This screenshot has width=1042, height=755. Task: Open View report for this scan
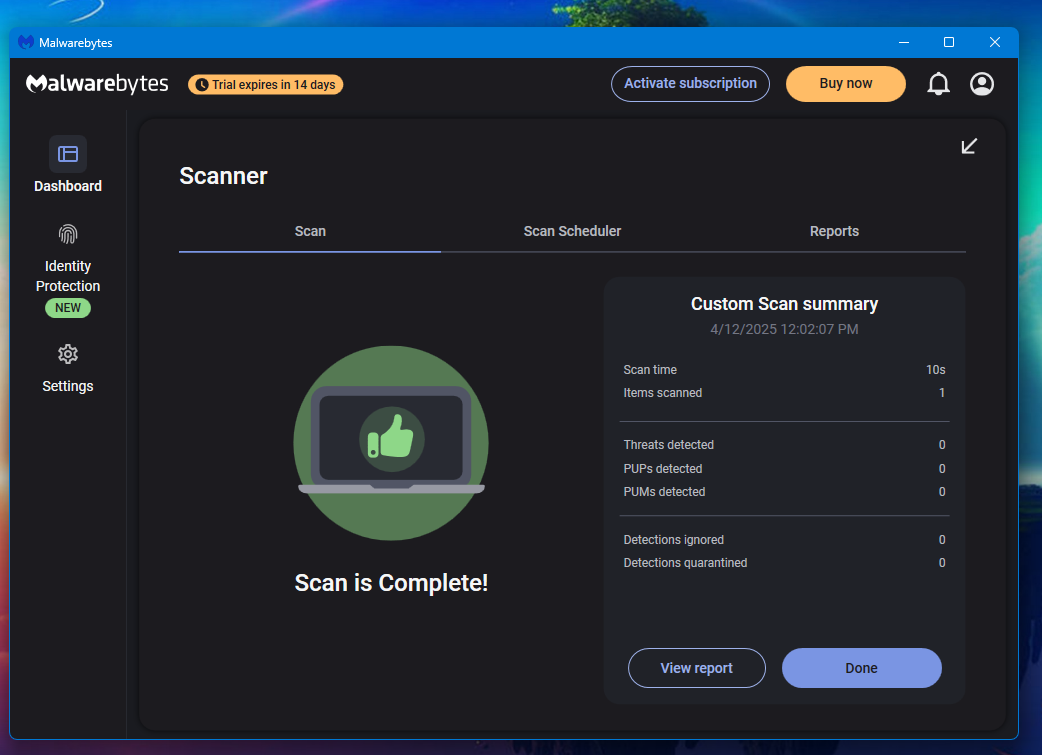(696, 668)
